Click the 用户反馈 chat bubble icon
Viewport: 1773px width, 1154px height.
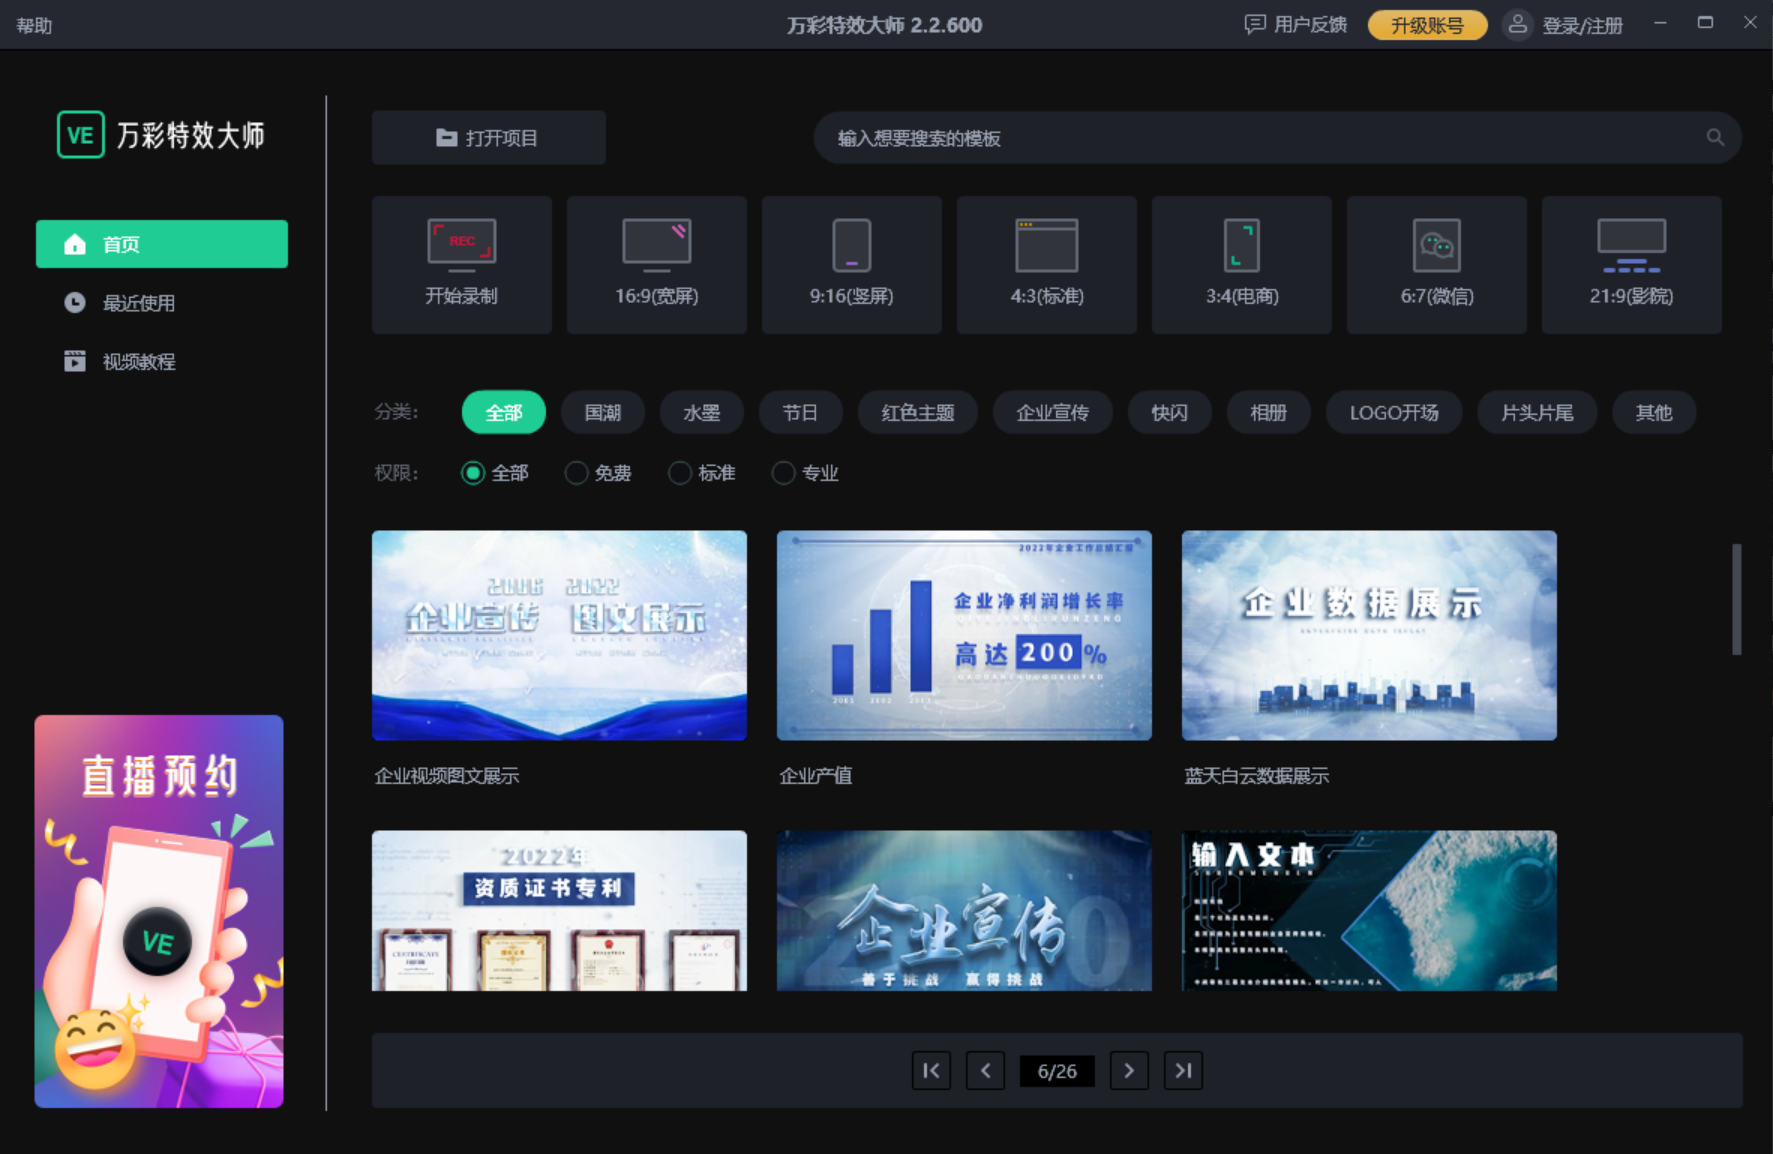[x=1254, y=25]
